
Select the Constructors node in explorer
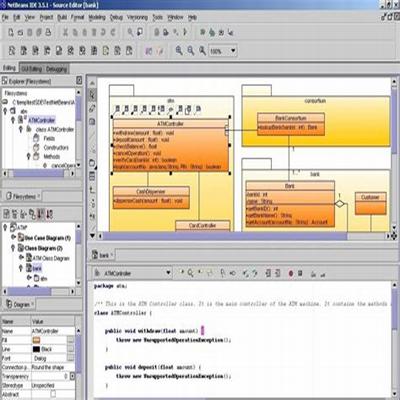pos(56,147)
